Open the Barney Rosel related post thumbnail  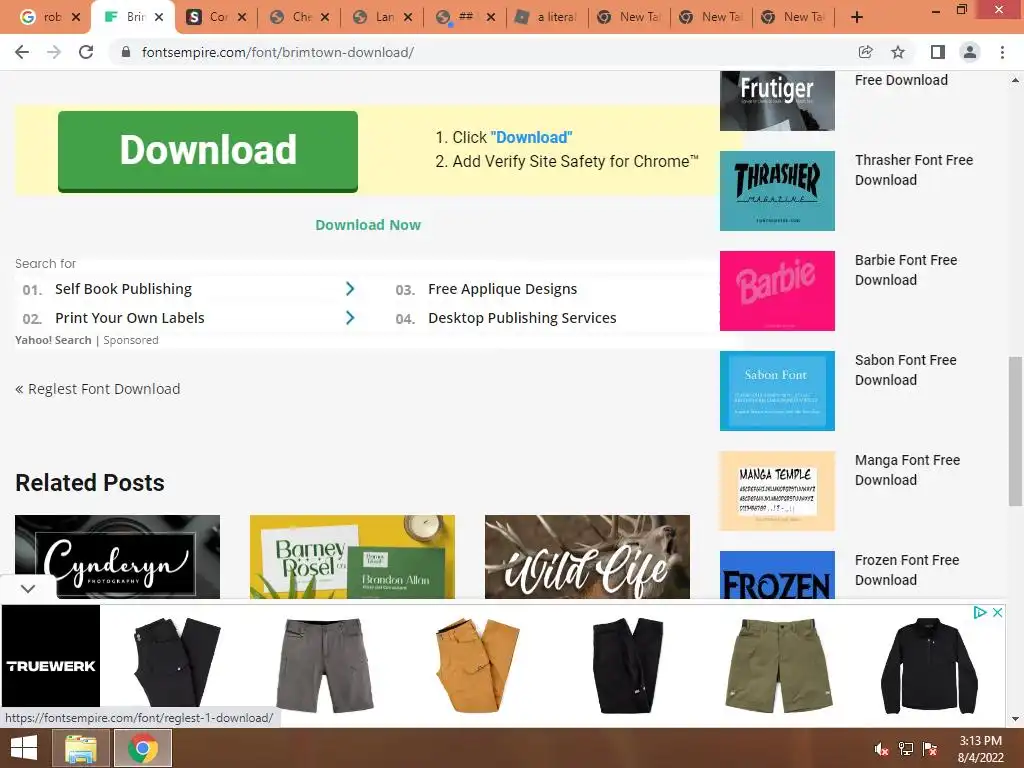point(352,556)
